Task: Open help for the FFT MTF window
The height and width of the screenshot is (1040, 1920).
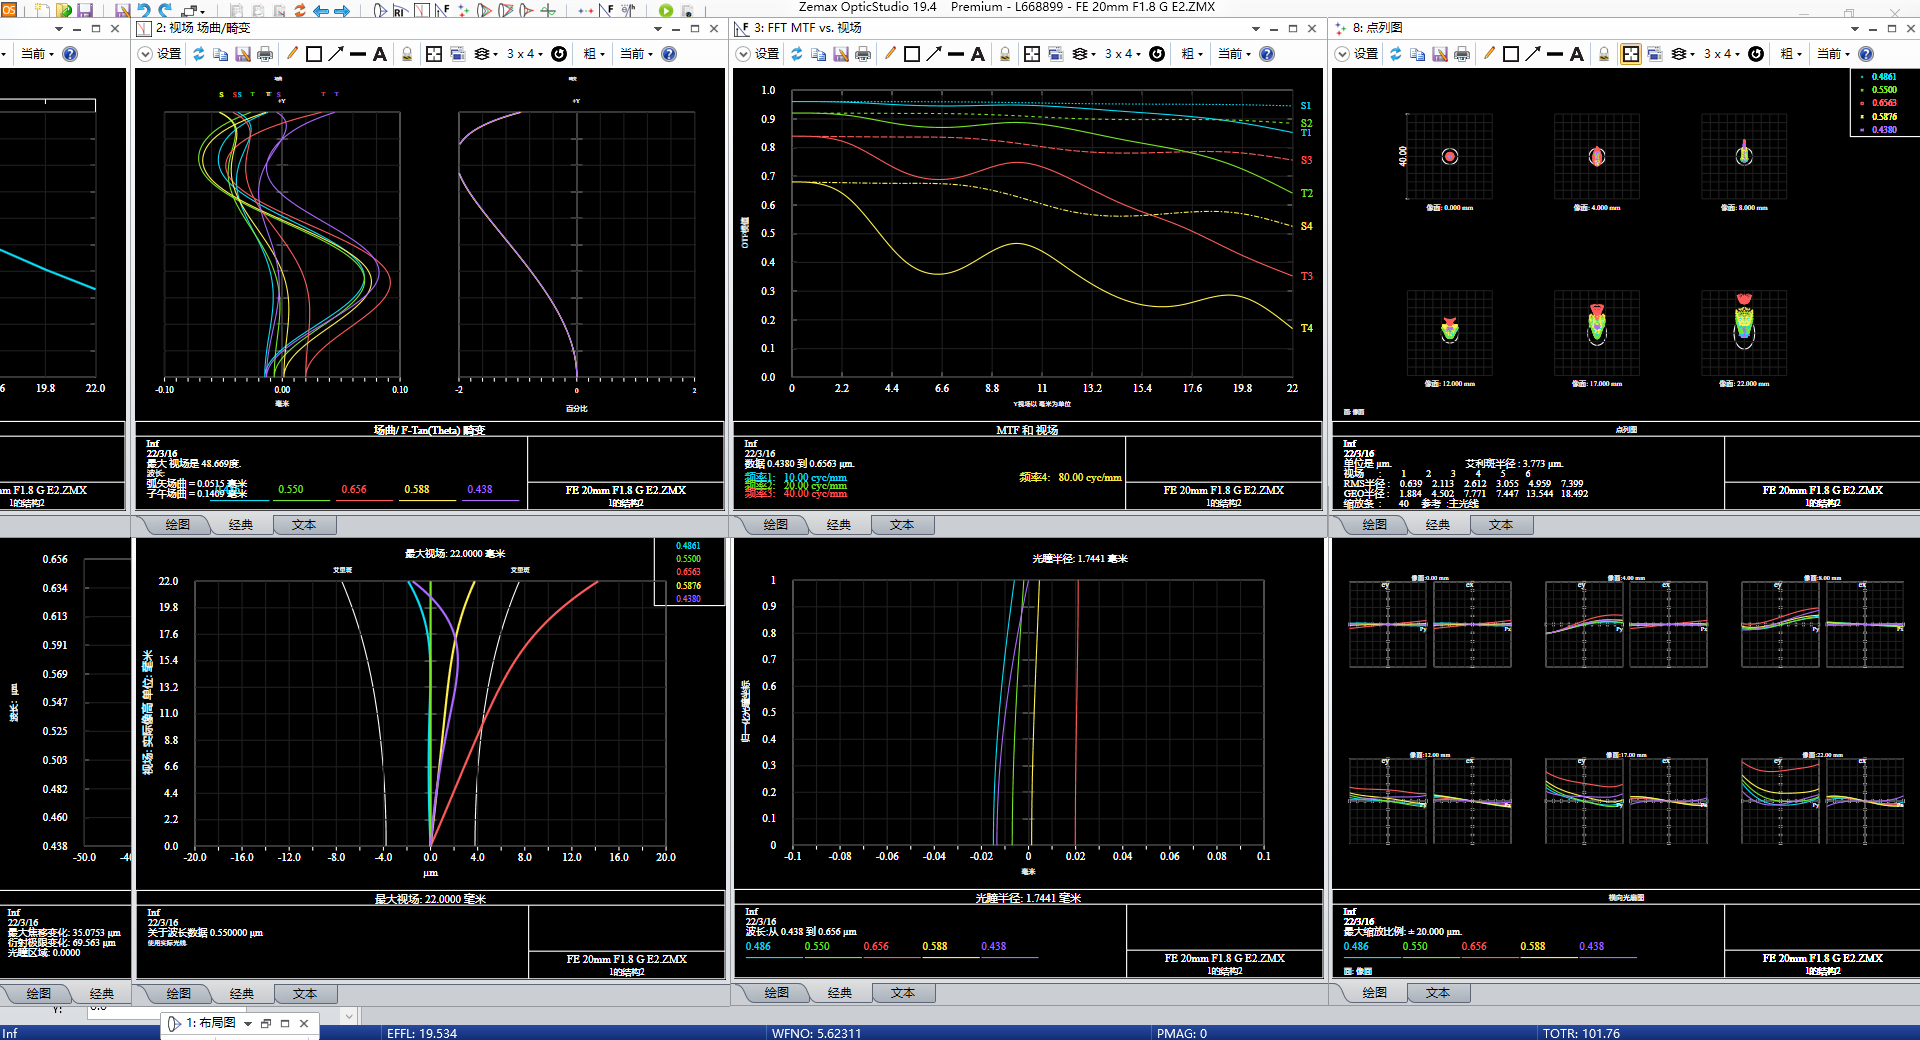Action: pyautogui.click(x=1267, y=54)
